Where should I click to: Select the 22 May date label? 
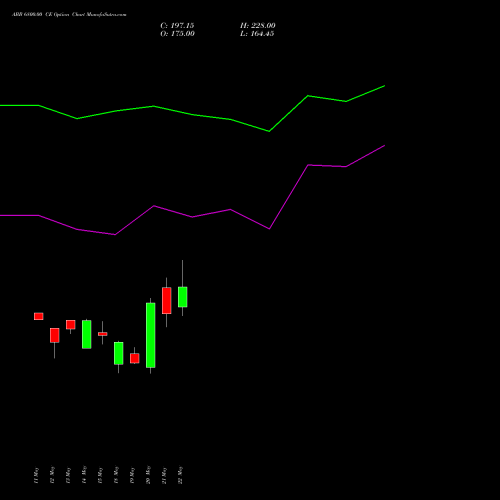tap(180, 475)
